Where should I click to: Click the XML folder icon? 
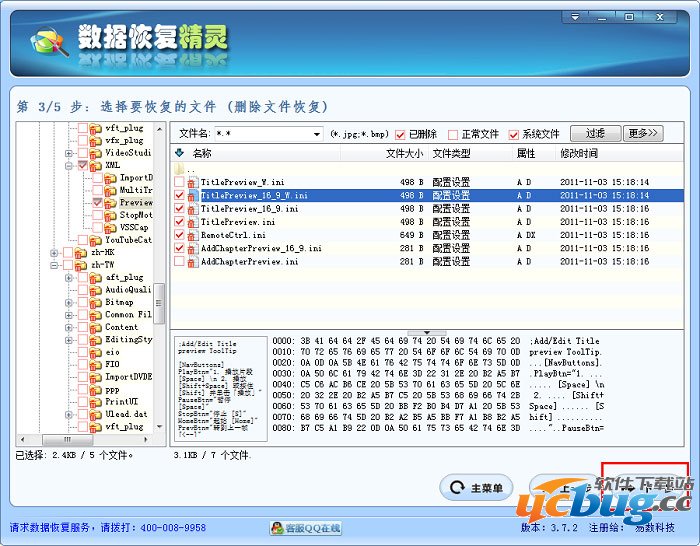click(x=96, y=166)
